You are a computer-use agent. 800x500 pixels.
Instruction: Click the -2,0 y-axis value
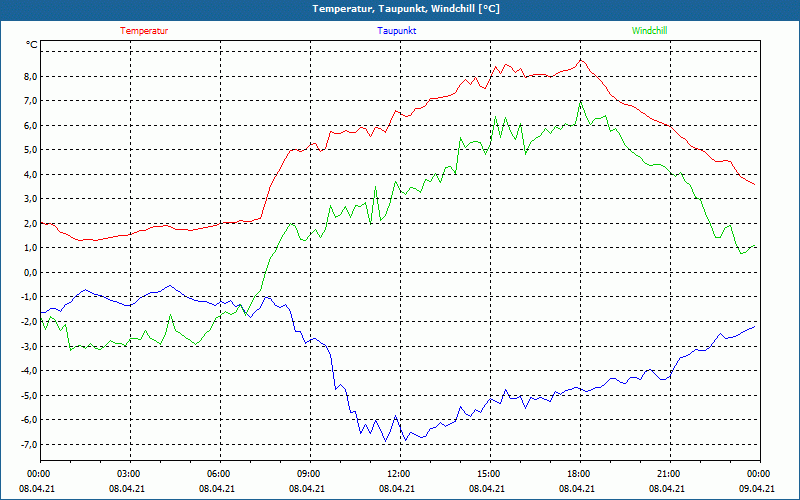coord(30,321)
